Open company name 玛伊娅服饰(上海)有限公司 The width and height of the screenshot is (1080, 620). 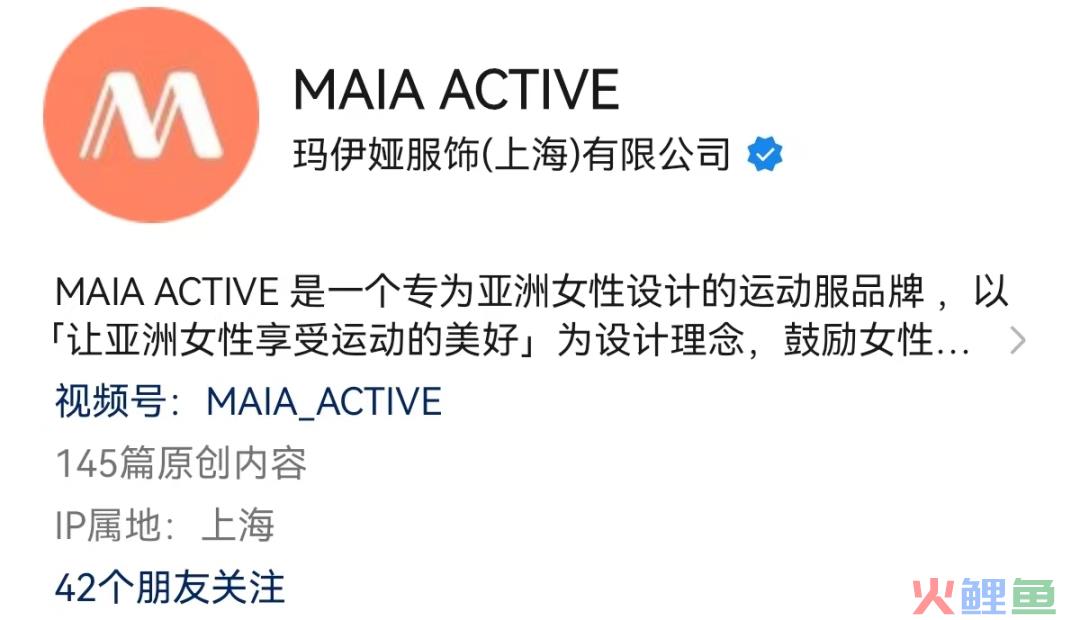click(511, 154)
